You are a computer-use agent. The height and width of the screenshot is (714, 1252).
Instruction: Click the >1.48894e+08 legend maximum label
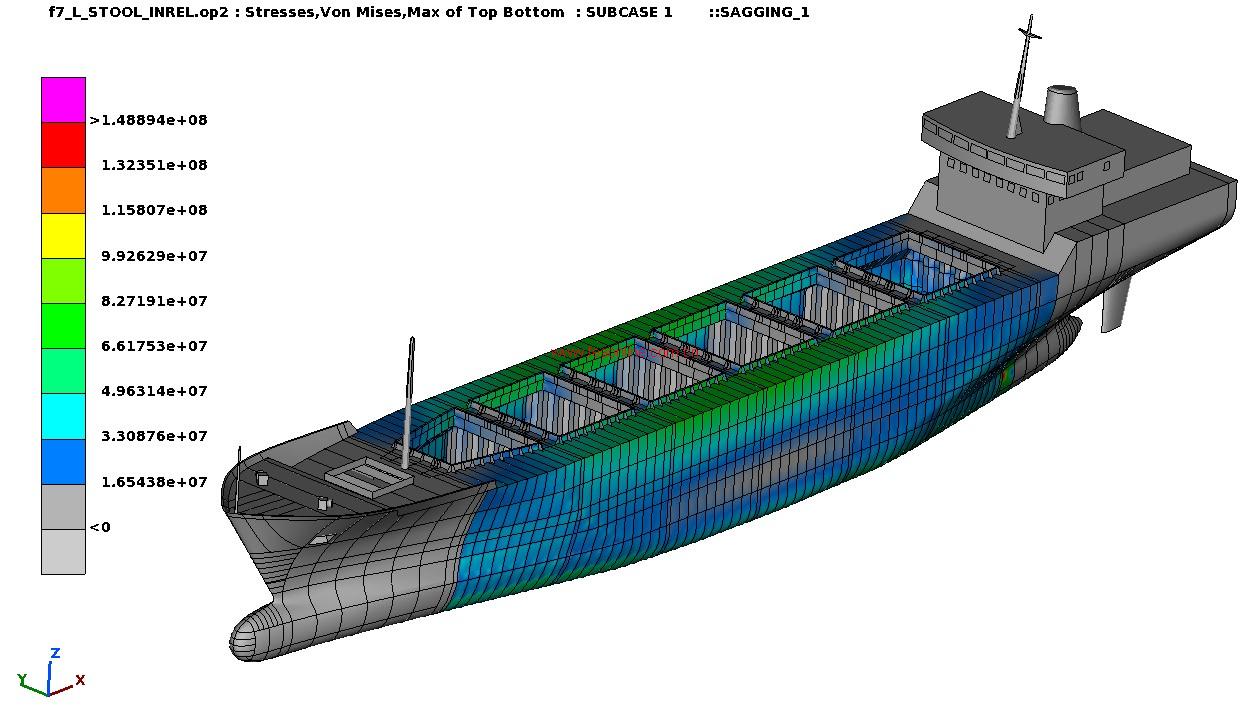pos(148,120)
